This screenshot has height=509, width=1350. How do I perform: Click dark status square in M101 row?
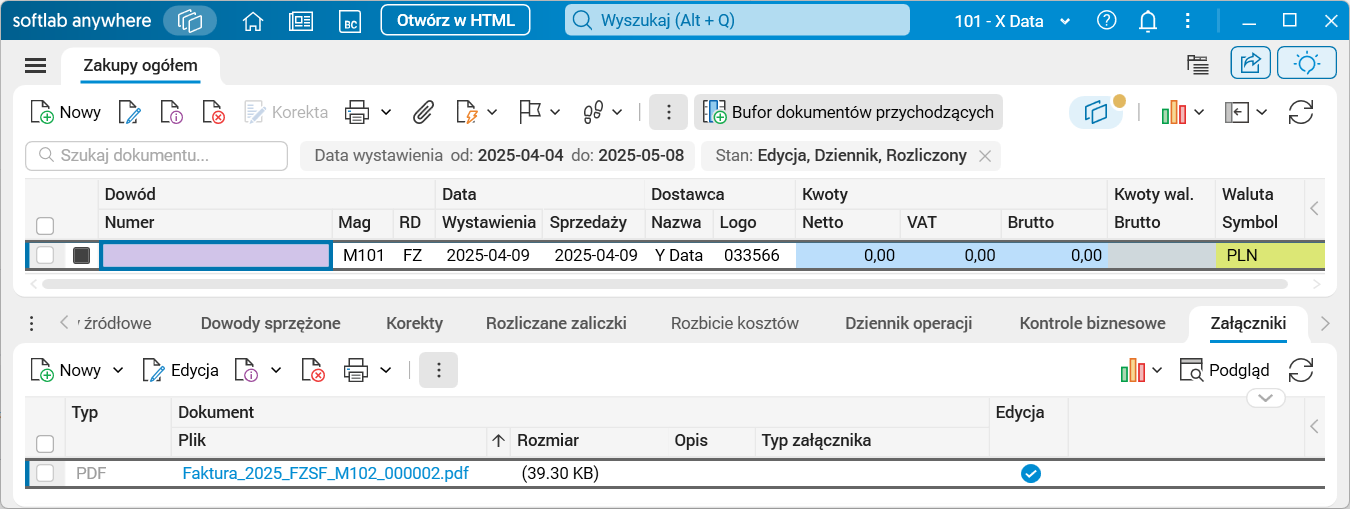tap(82, 255)
